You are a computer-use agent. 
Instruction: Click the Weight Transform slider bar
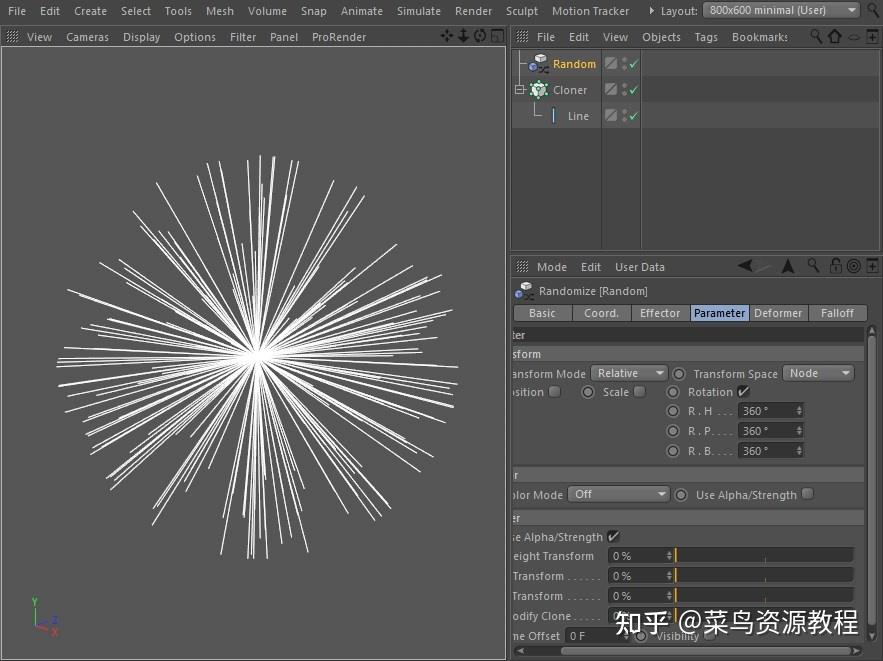tap(764, 556)
